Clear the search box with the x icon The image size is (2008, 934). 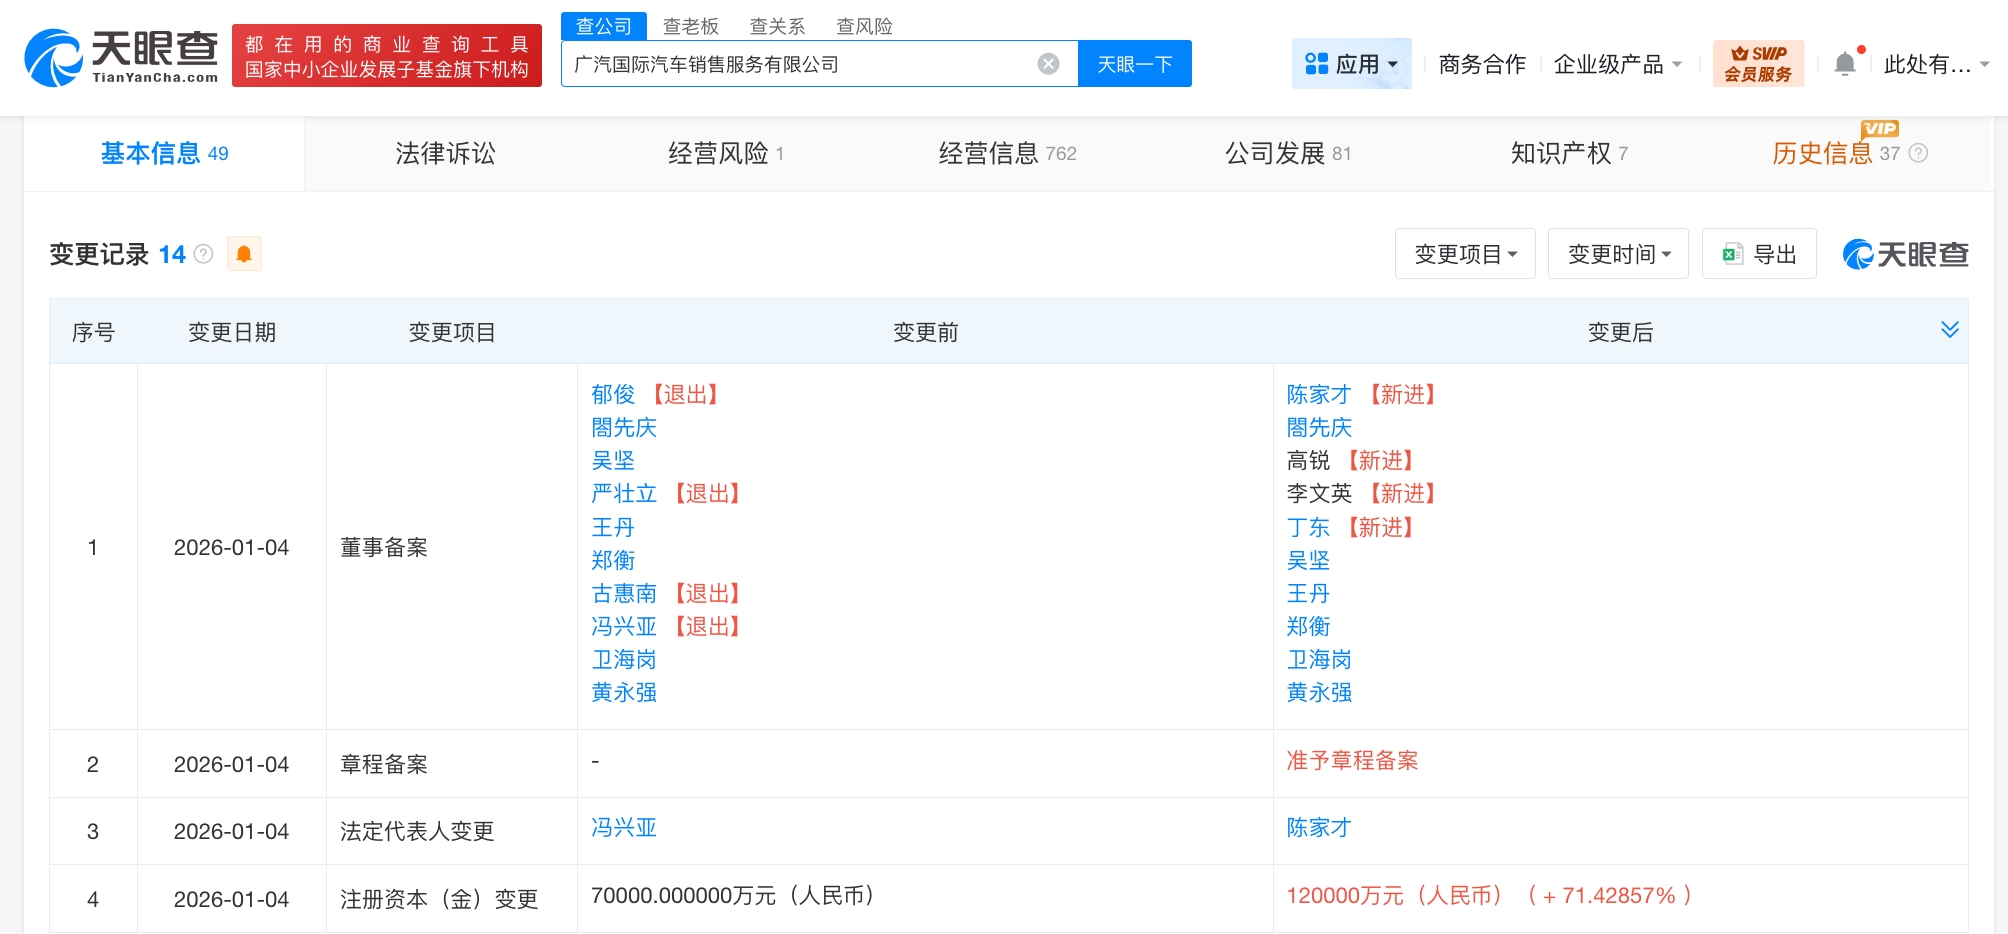click(1047, 63)
